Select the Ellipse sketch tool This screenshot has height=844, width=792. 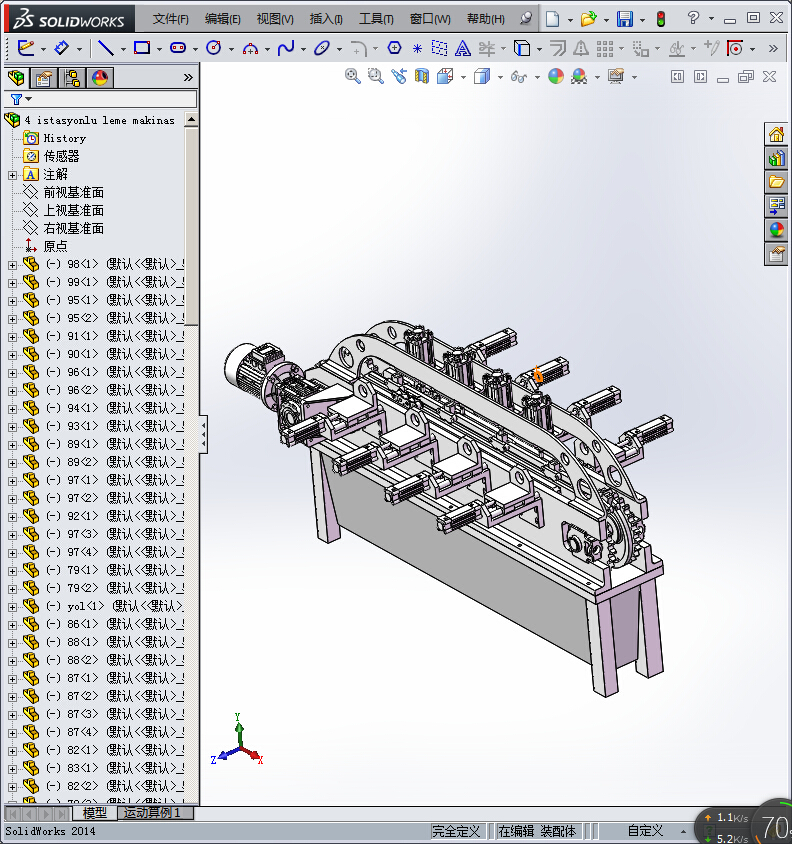point(322,48)
